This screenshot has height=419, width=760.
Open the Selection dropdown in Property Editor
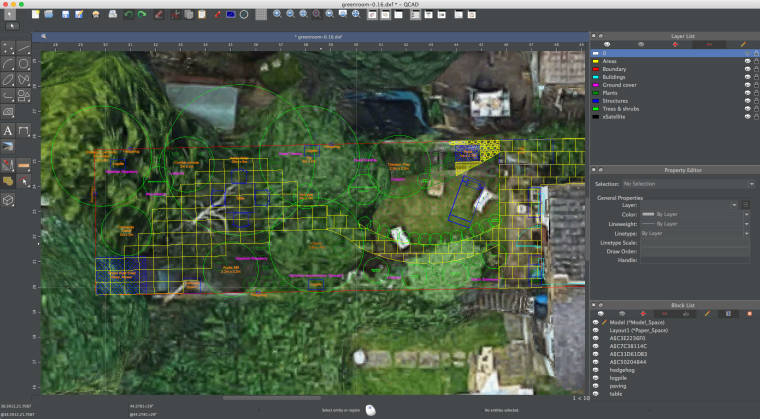point(689,184)
